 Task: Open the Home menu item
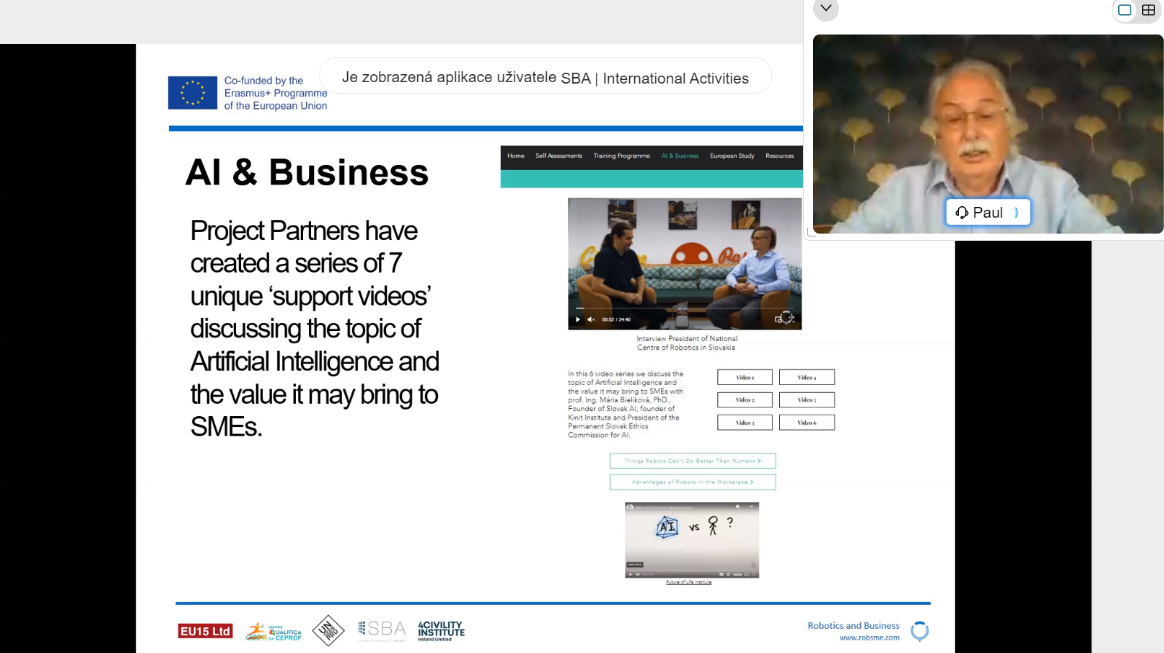[x=515, y=156]
